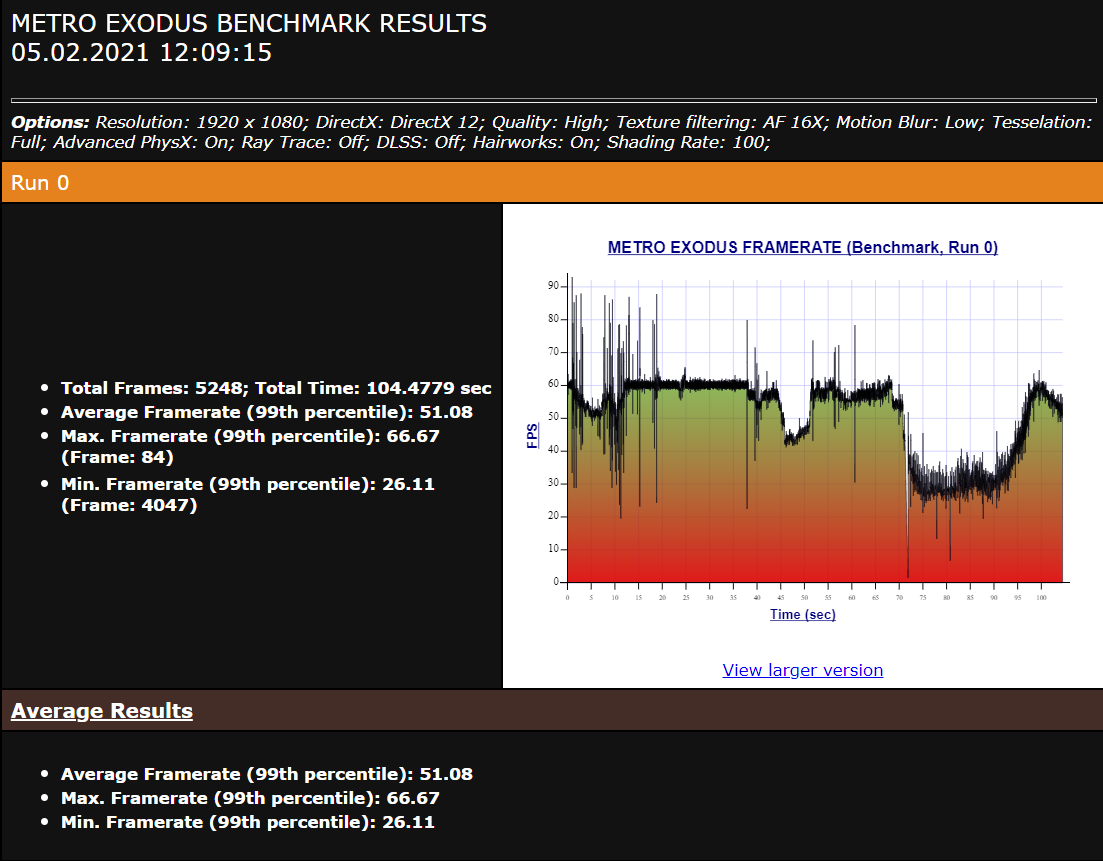Screen dimensions: 1103x861
Task: Select the "Total Frames: 5248" text
Action: [152, 388]
